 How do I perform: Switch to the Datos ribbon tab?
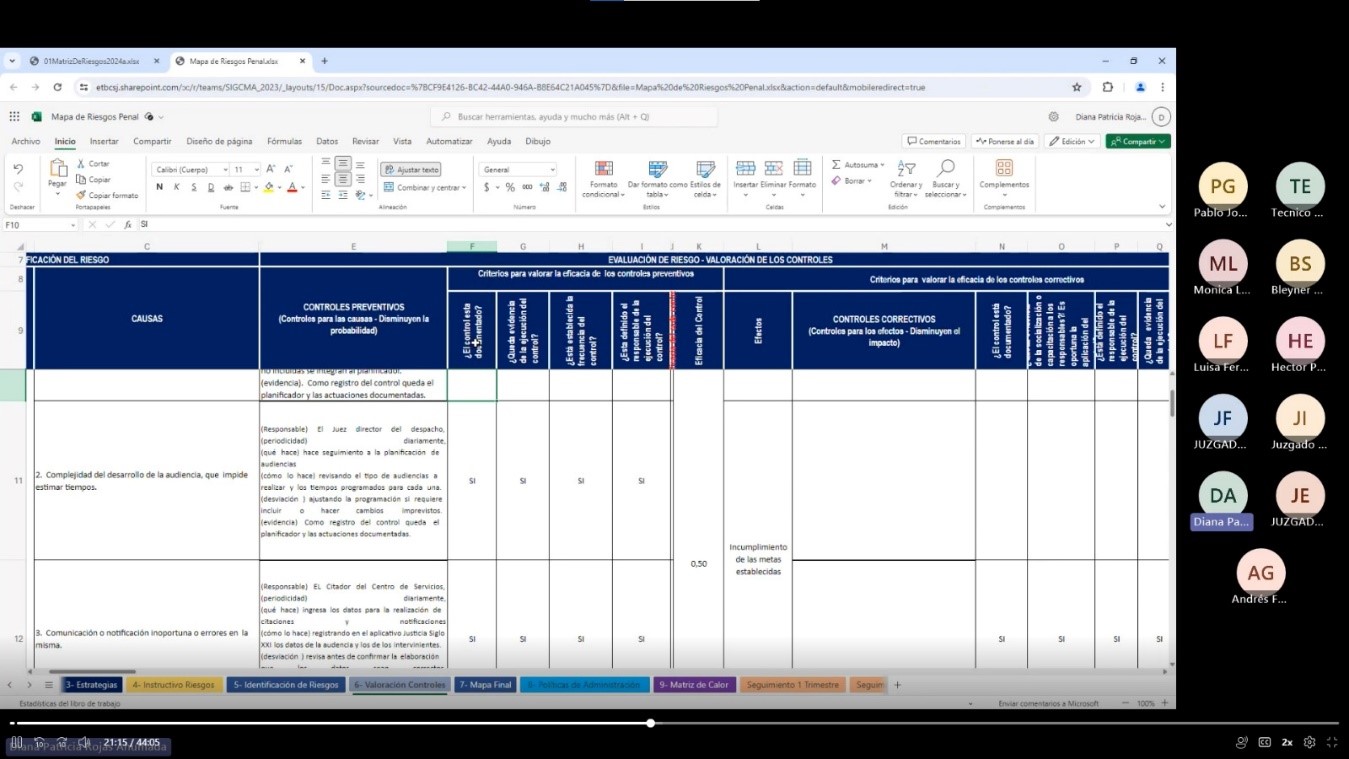click(327, 142)
